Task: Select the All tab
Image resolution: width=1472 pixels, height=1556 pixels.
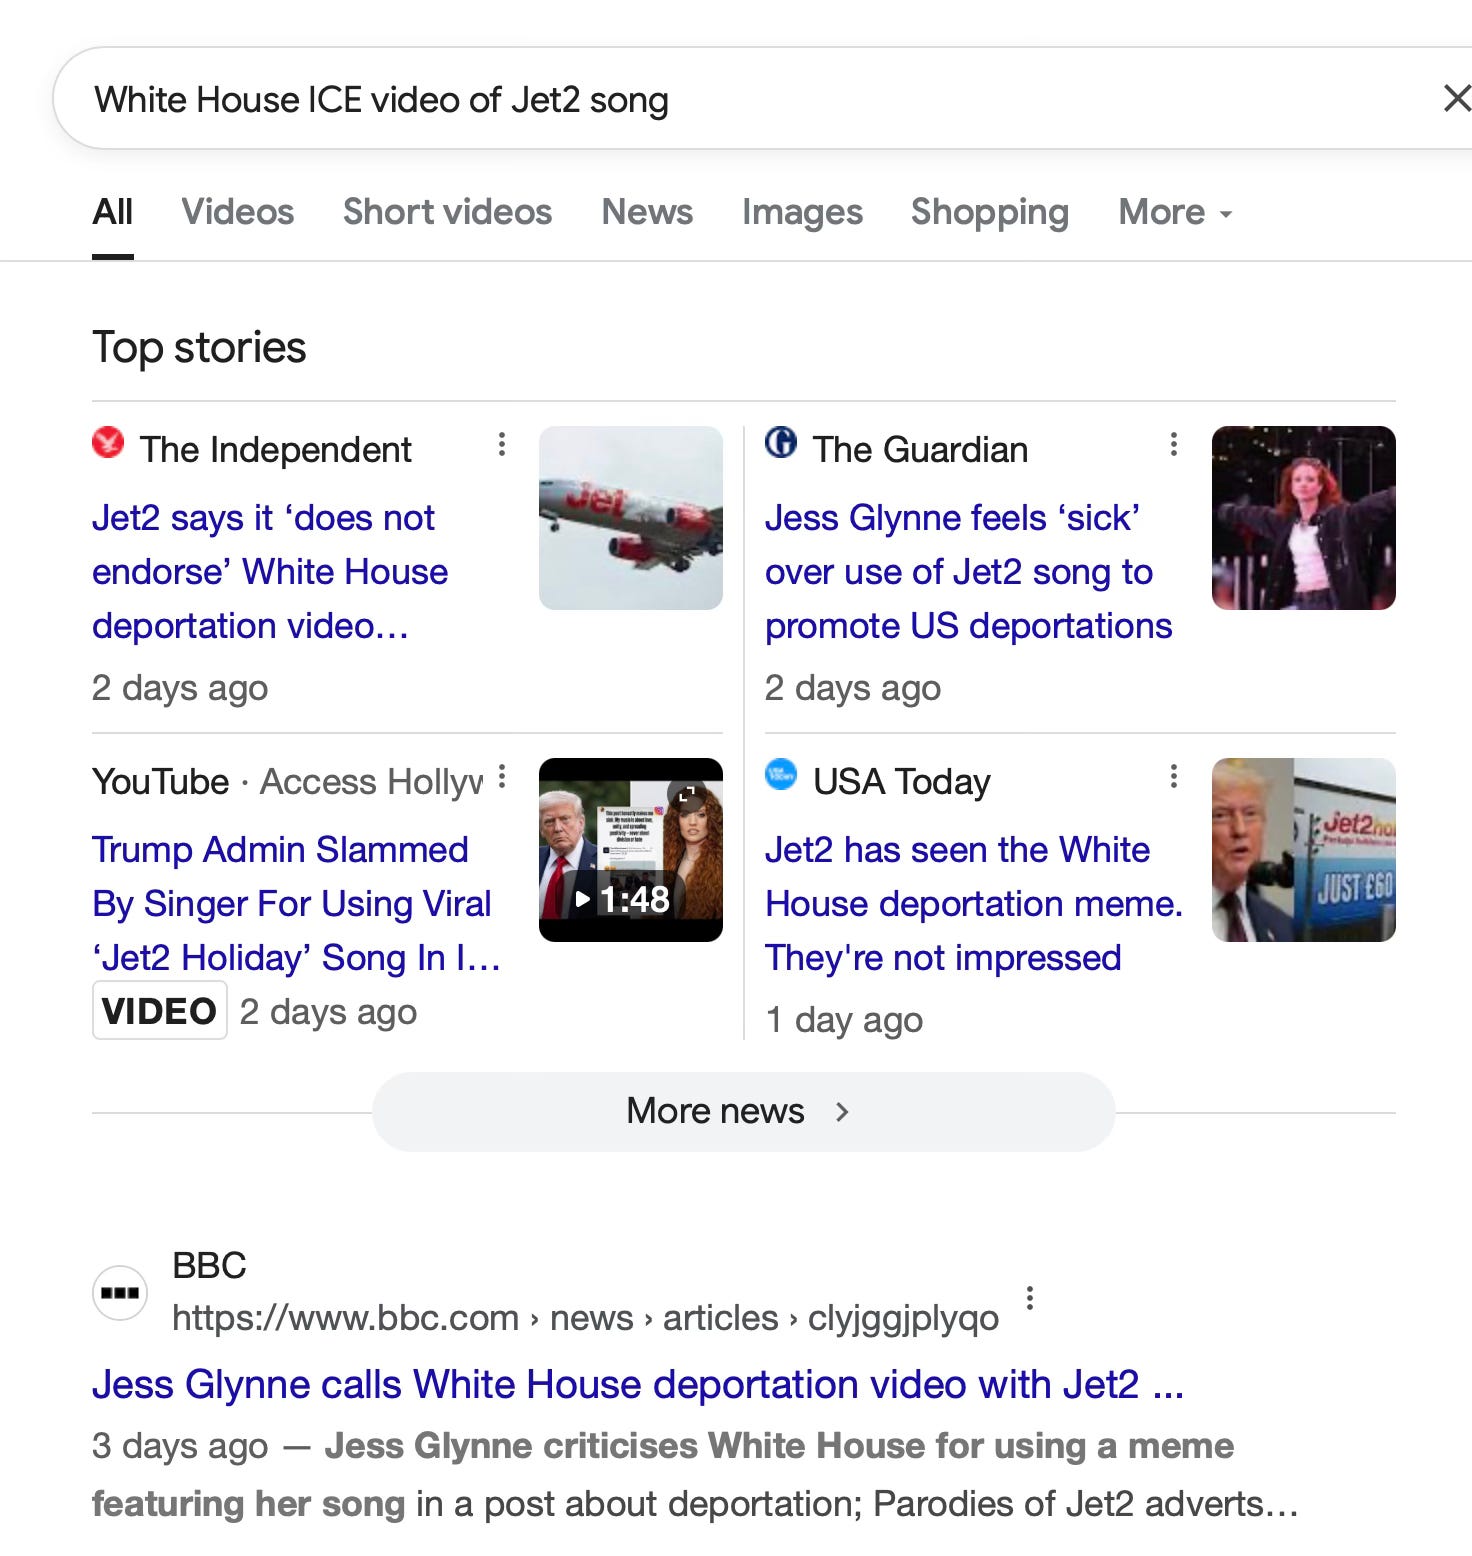Action: (x=113, y=212)
